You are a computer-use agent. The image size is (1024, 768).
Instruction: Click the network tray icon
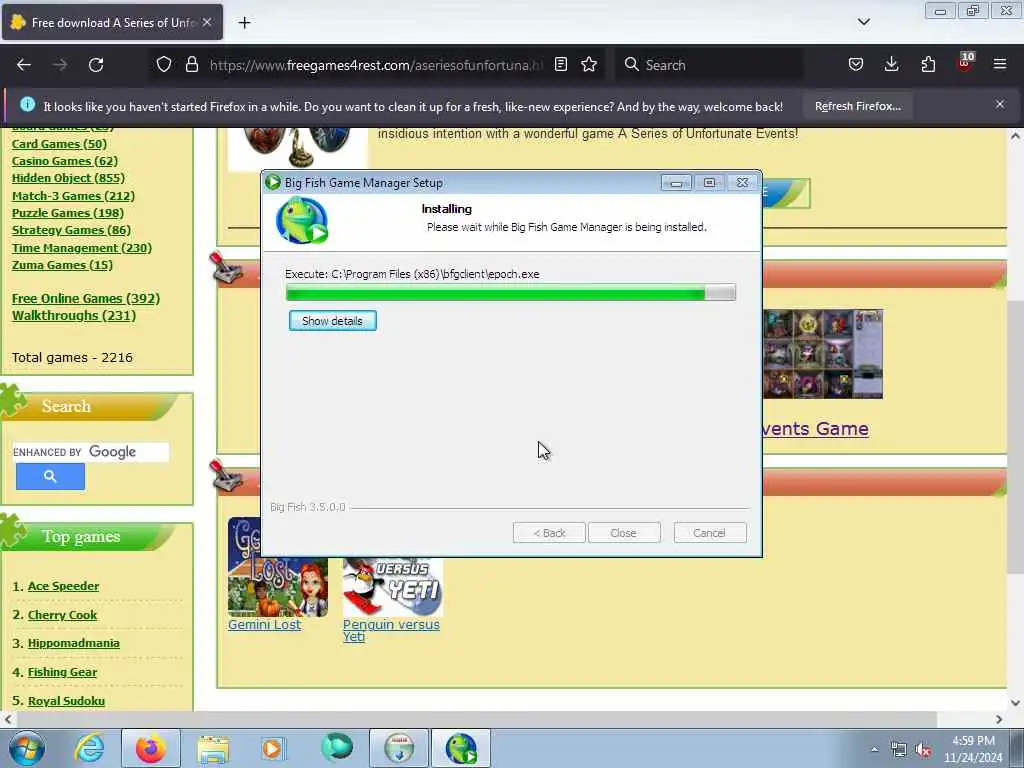click(899, 750)
